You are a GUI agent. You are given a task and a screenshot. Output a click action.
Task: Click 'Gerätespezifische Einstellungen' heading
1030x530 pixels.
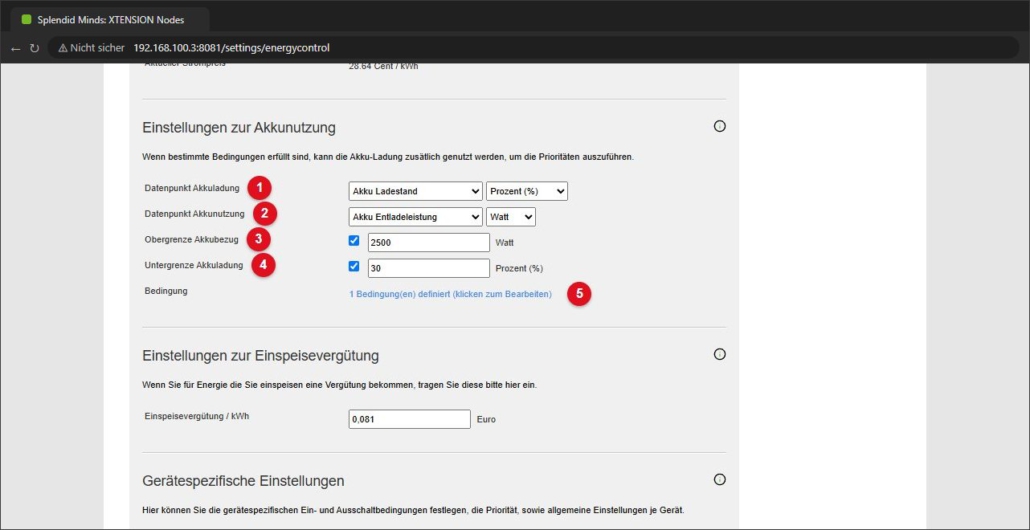click(x=243, y=481)
